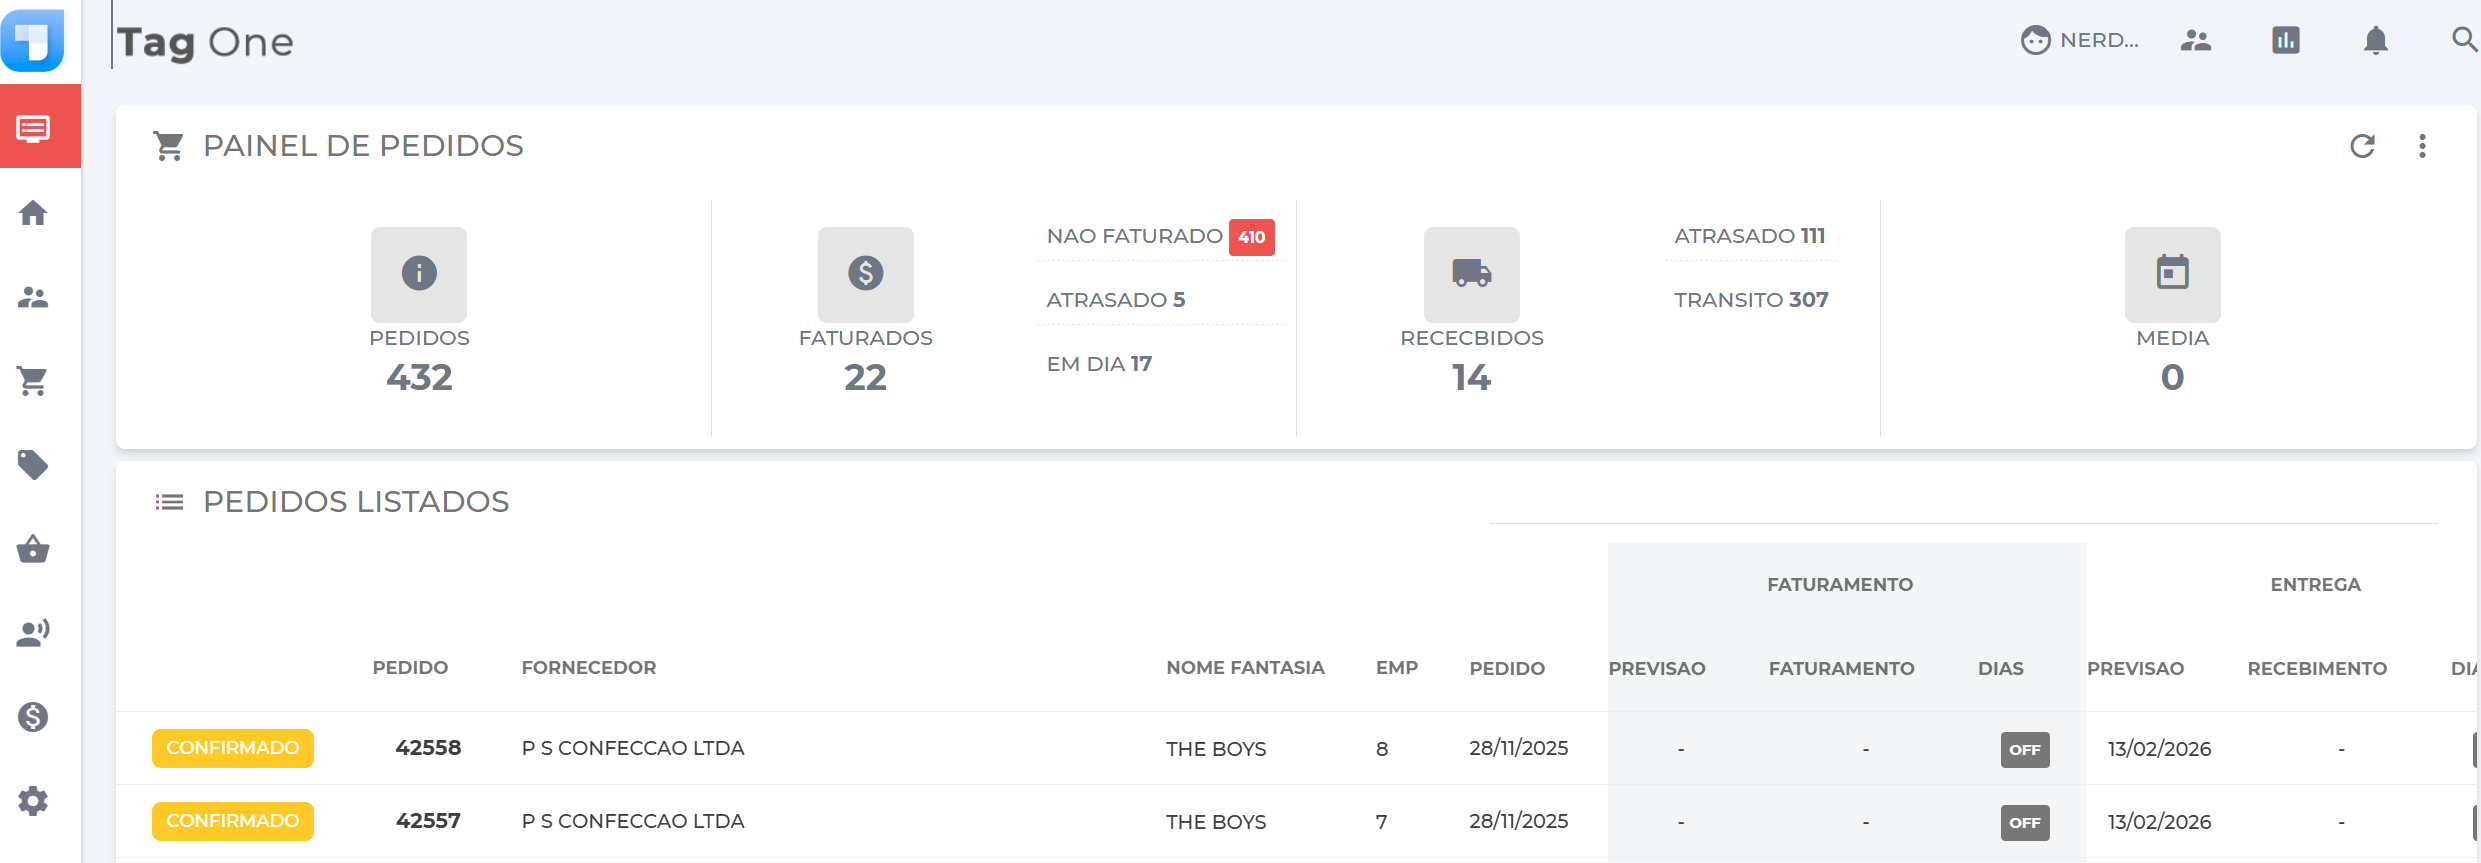The height and width of the screenshot is (863, 2481).
Task: Open the bar chart reports icon
Action: pyautogui.click(x=2285, y=40)
